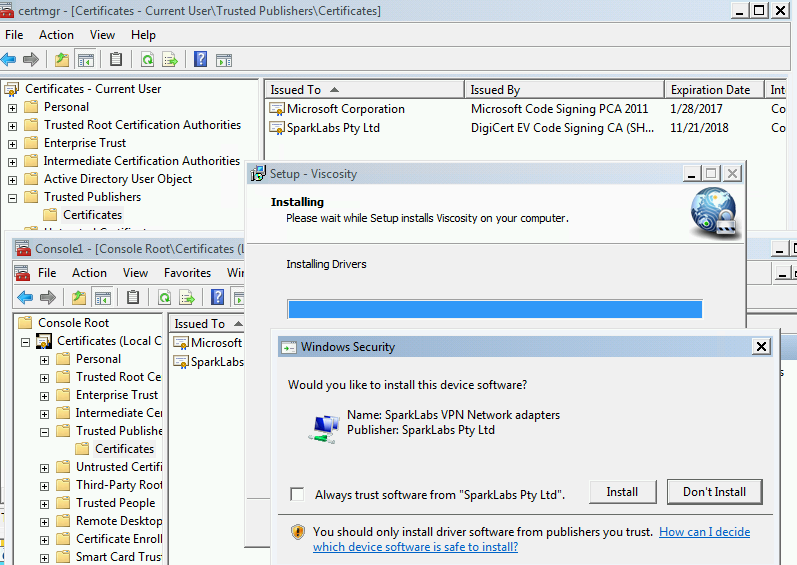This screenshot has height=565, width=797.
Task: Click the Installing Drivers progress bar
Action: pyautogui.click(x=495, y=309)
